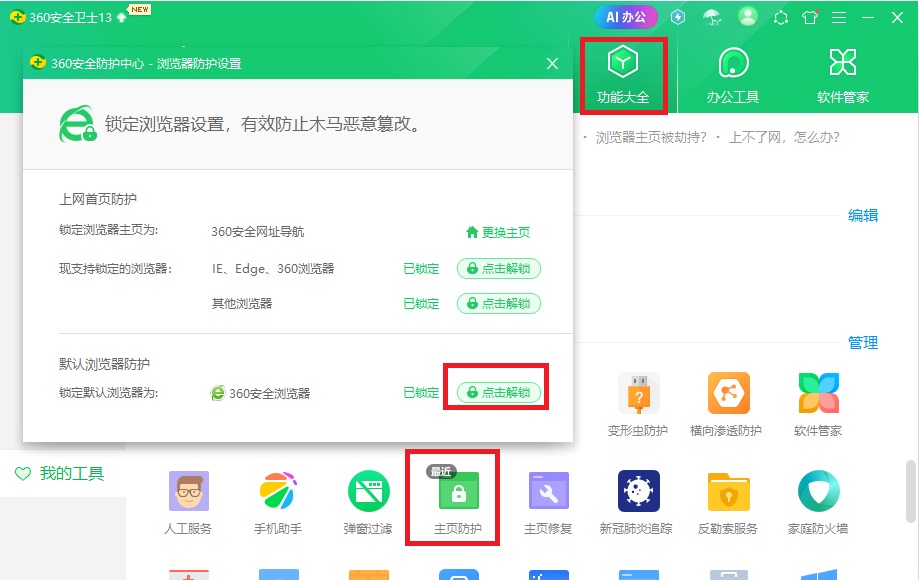Open the hamburger main menu
The width and height of the screenshot is (919, 580).
pyautogui.click(x=838, y=17)
